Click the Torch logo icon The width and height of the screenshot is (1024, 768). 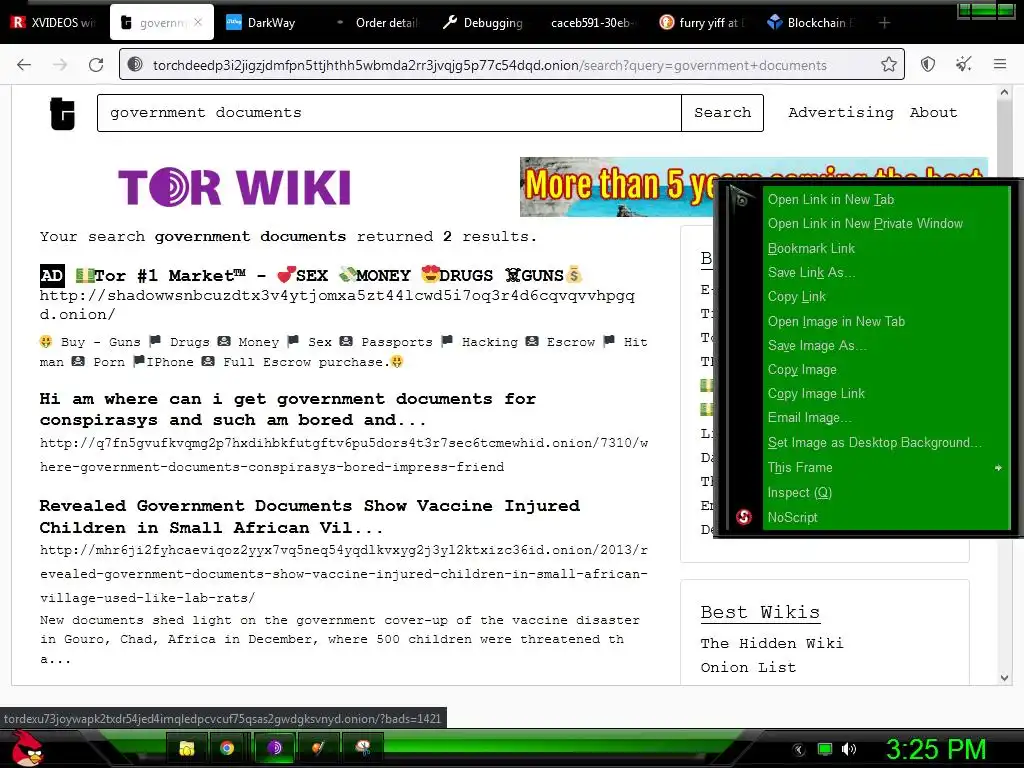tap(63, 114)
